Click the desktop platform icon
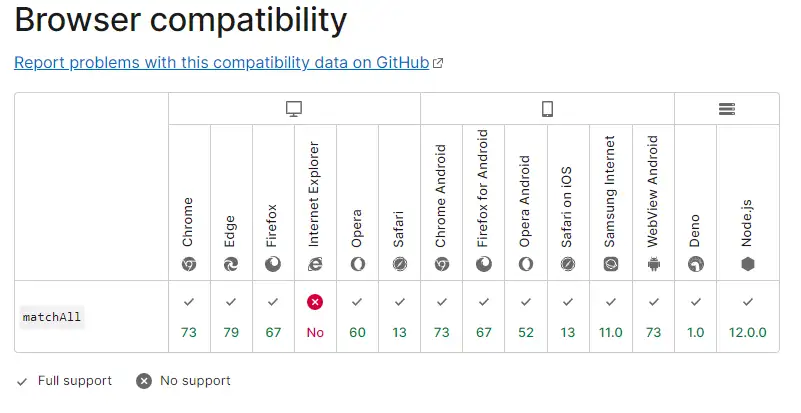This screenshot has width=801, height=413. click(294, 109)
